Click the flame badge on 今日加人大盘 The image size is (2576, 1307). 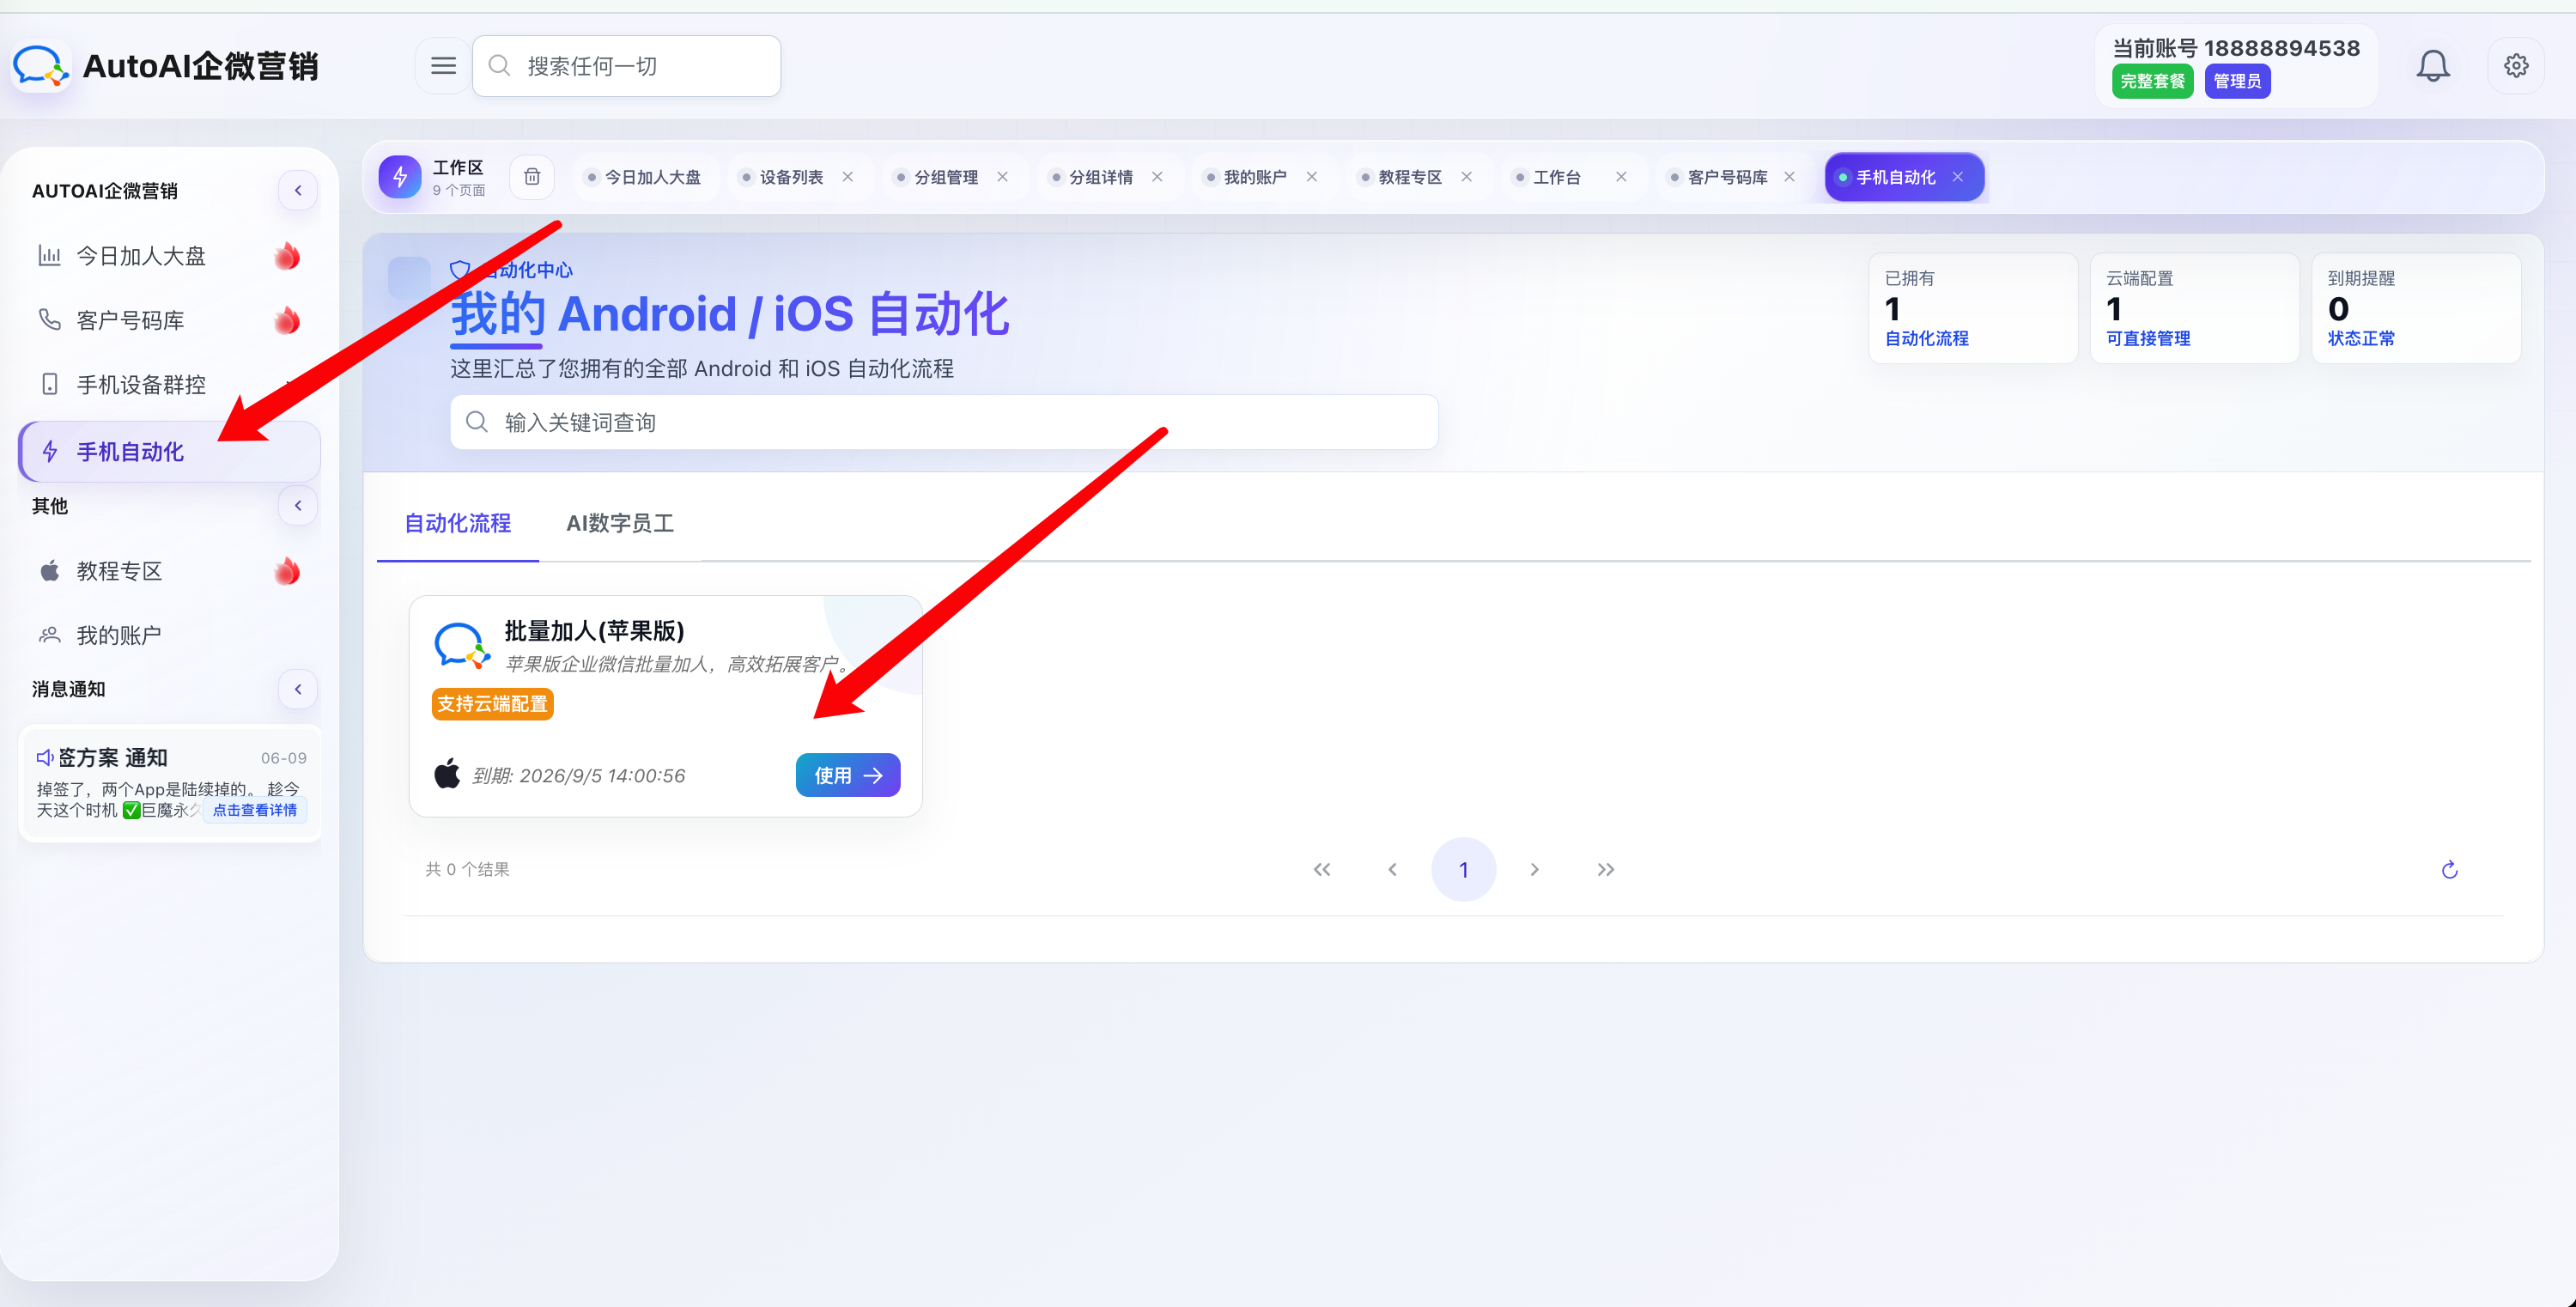click(287, 256)
